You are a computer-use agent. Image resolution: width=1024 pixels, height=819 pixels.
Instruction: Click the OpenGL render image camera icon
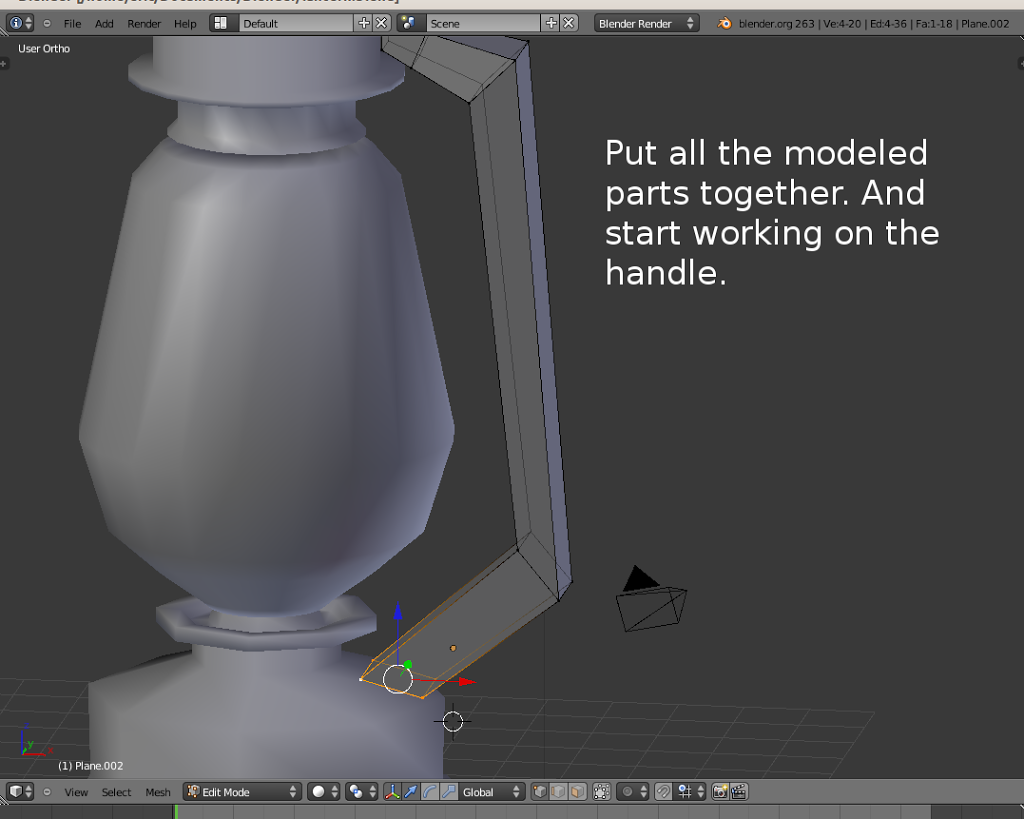[720, 791]
